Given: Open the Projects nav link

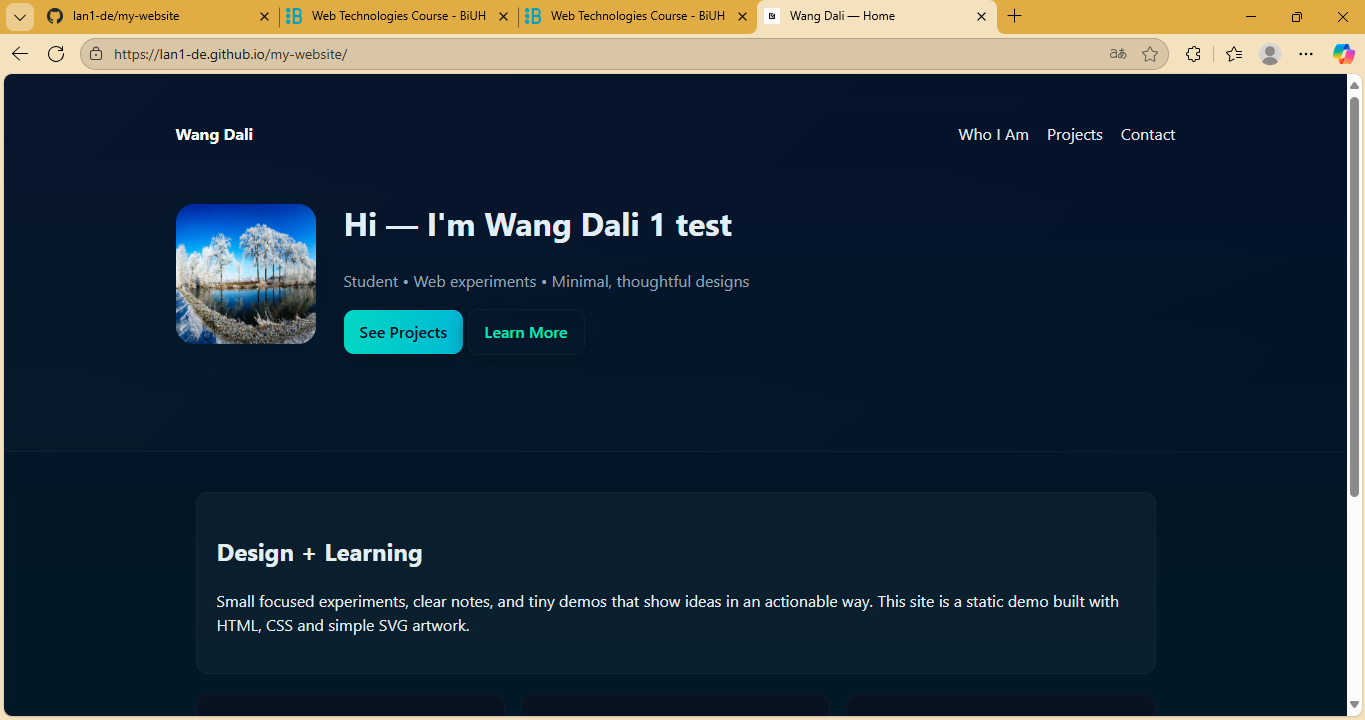Looking at the screenshot, I should pos(1075,135).
